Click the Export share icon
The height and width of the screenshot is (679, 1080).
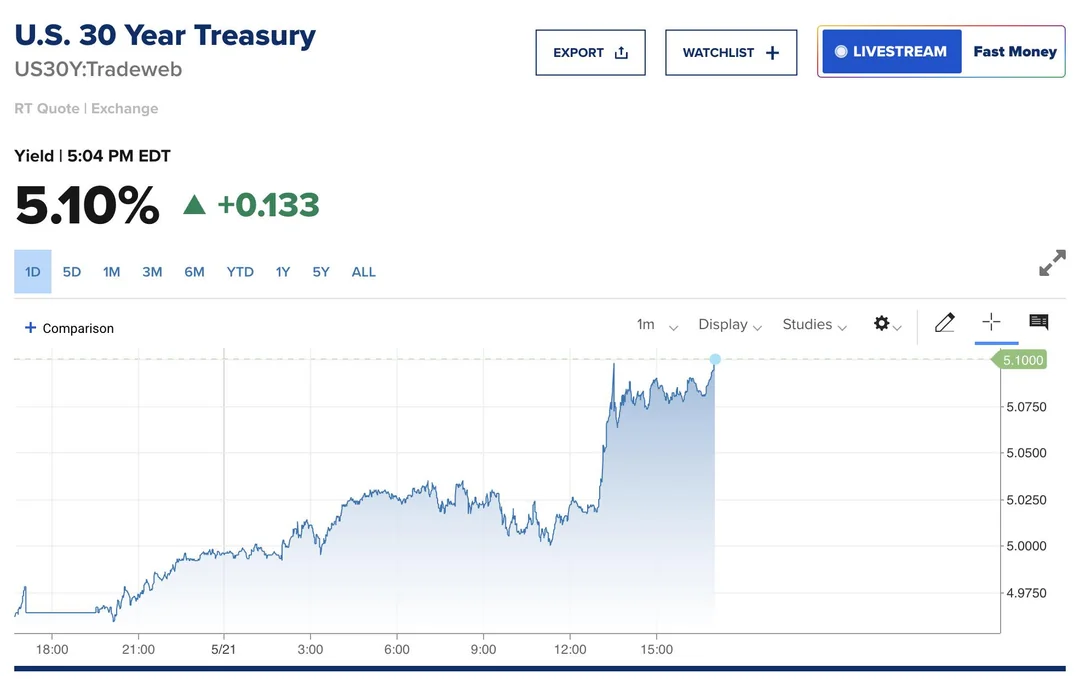pyautogui.click(x=621, y=53)
